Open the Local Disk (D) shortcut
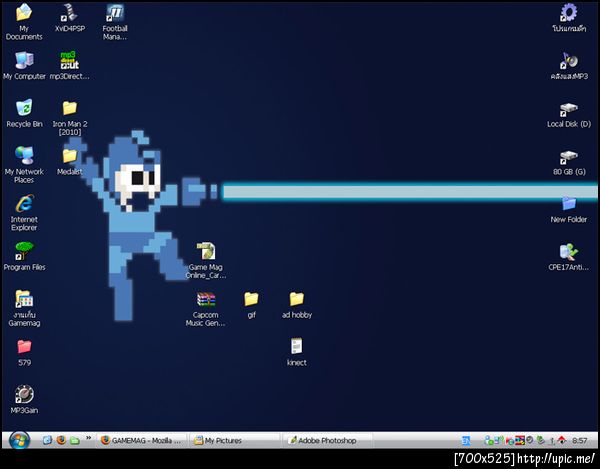The height and width of the screenshot is (469, 600). point(569,114)
